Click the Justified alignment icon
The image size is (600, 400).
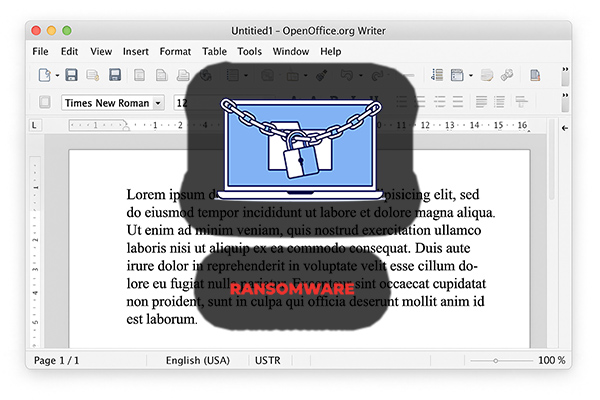pos(458,102)
